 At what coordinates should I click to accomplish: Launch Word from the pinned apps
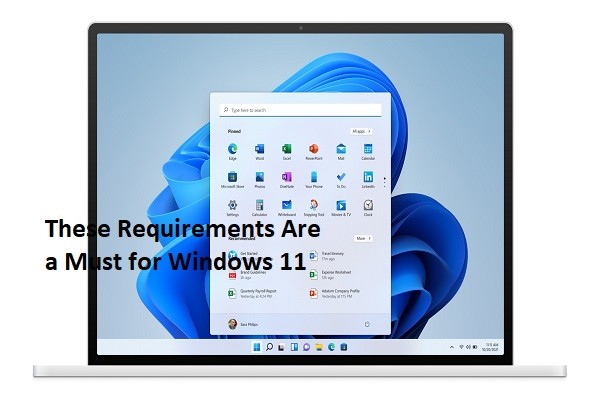(259, 150)
